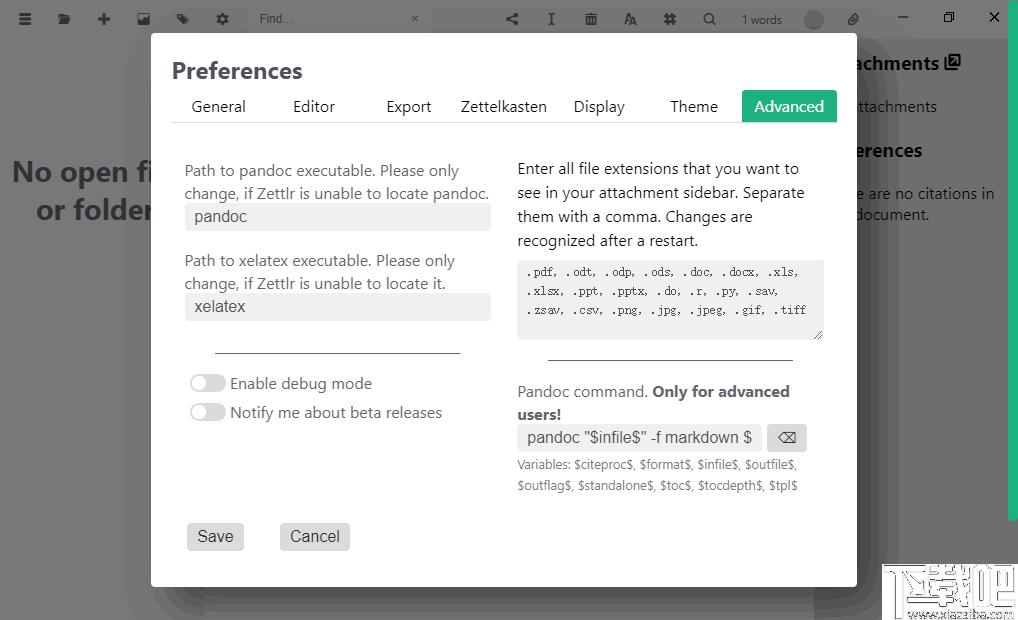Save the preferences
This screenshot has height=620, width=1018.
[216, 537]
